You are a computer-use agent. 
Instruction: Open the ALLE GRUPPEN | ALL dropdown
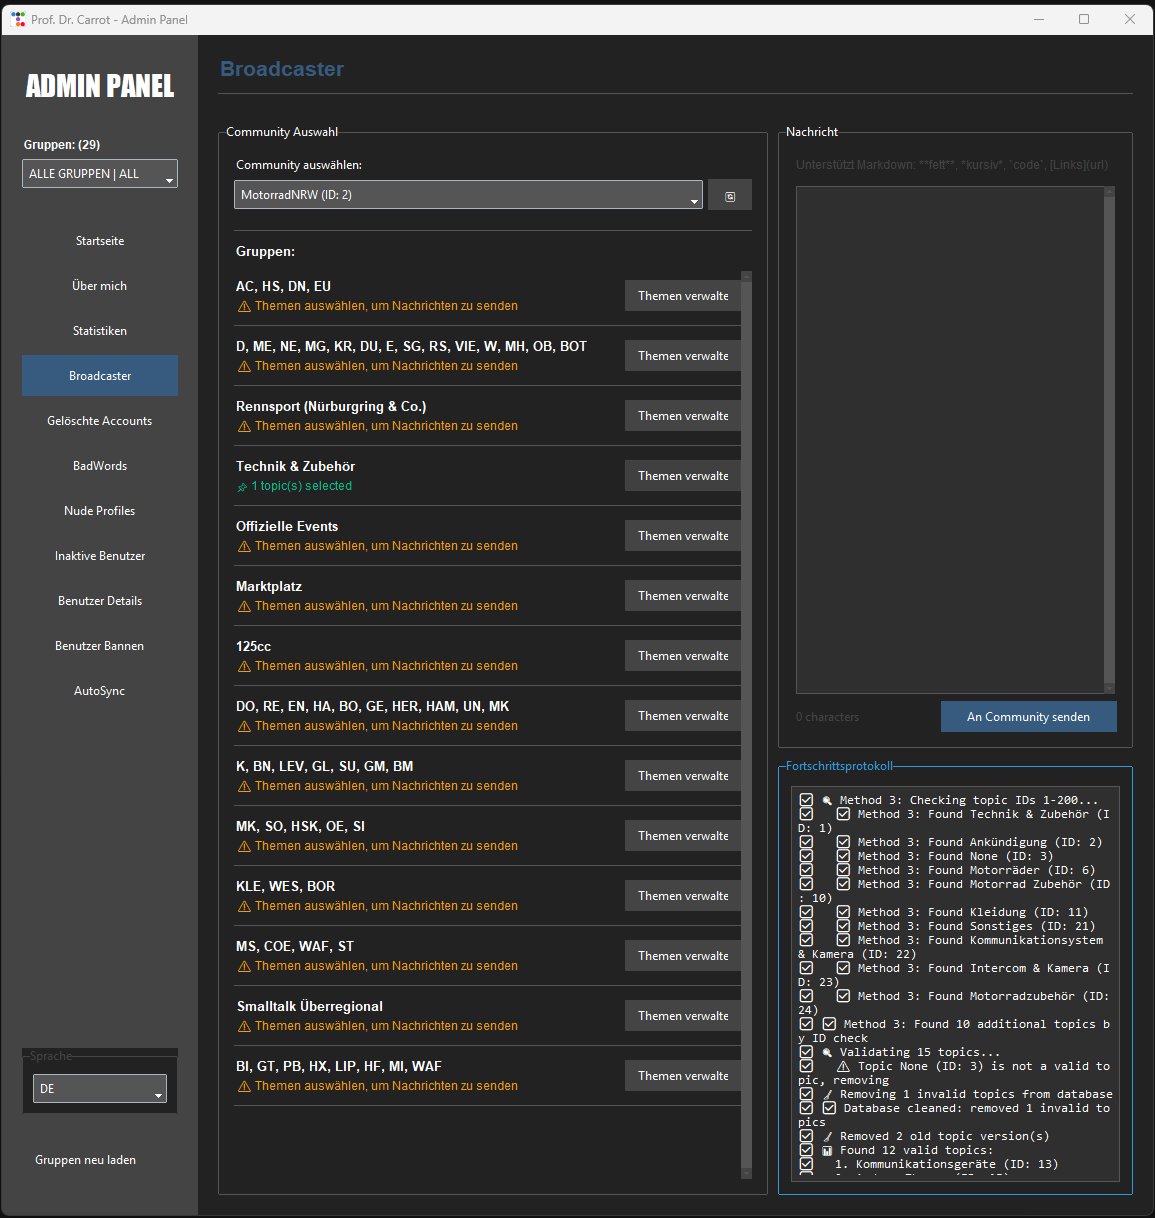coord(100,174)
